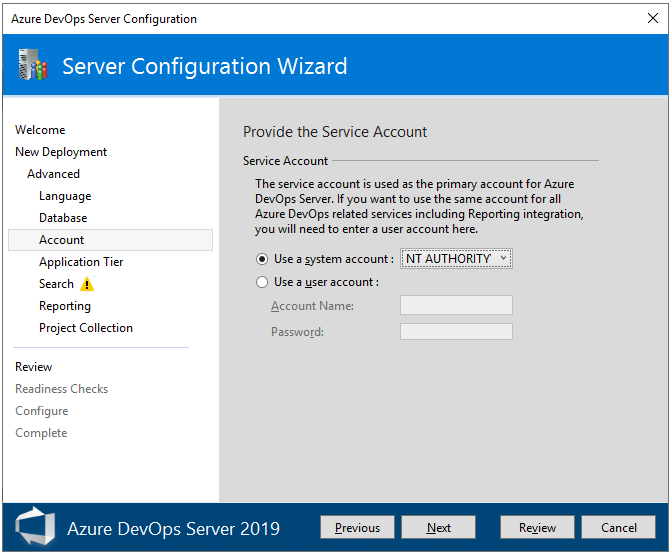Viewport: 672px width, 552px height.
Task: Select Use a system account option
Action: pos(262,259)
